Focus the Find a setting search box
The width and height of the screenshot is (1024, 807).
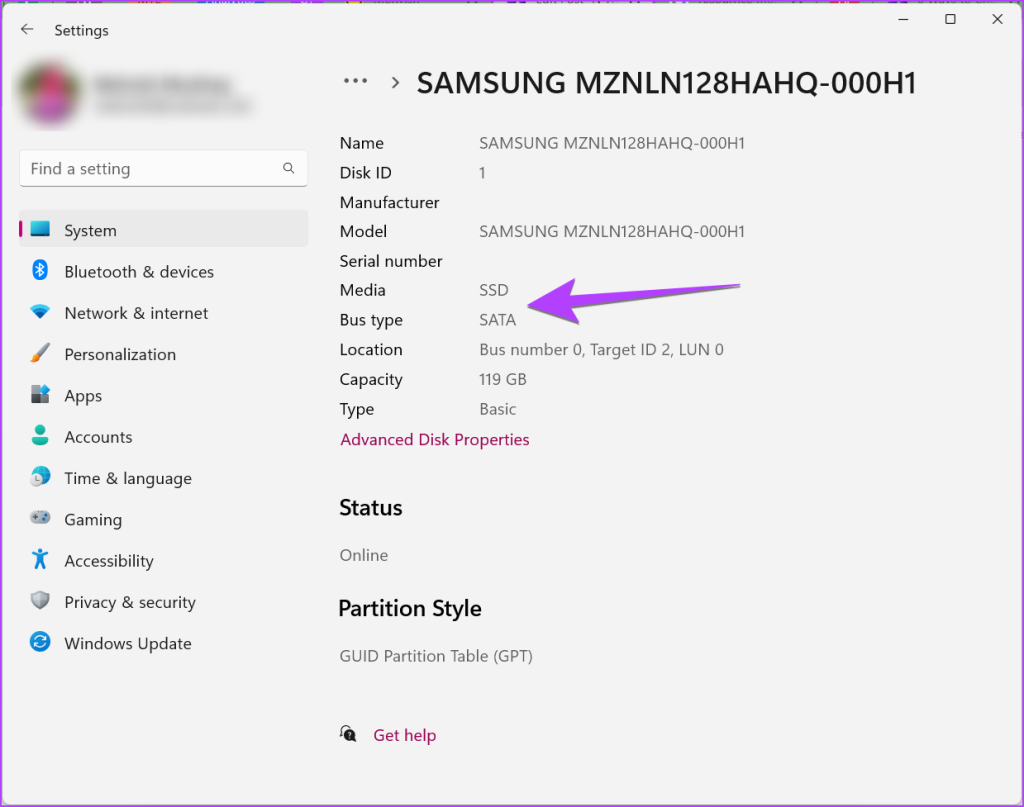[163, 168]
